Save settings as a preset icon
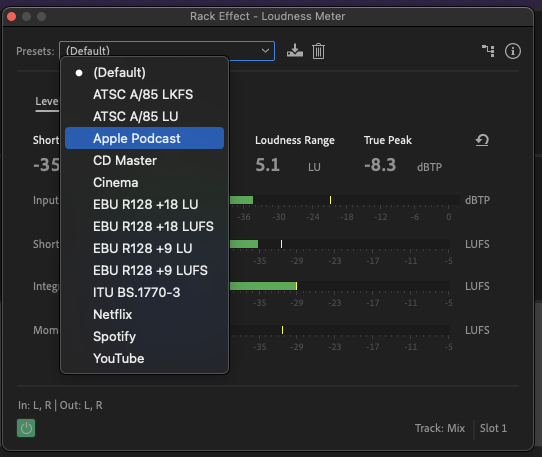Viewport: 542px width, 457px height. pos(295,51)
